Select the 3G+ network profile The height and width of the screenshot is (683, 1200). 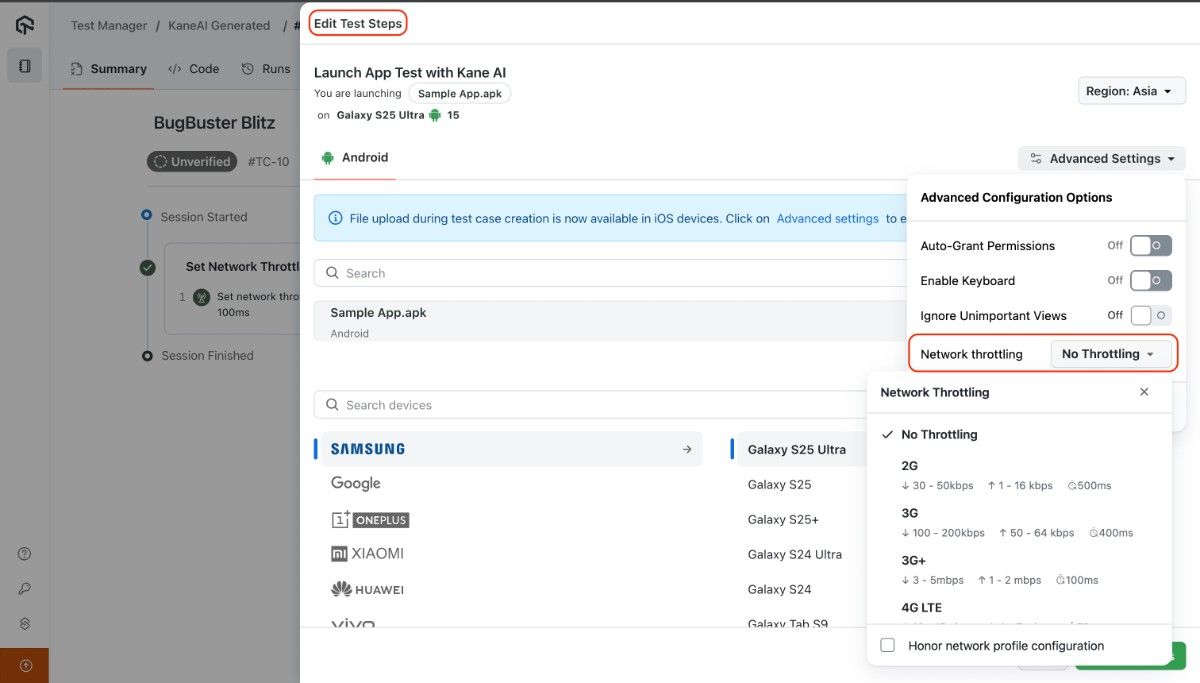tap(1018, 569)
